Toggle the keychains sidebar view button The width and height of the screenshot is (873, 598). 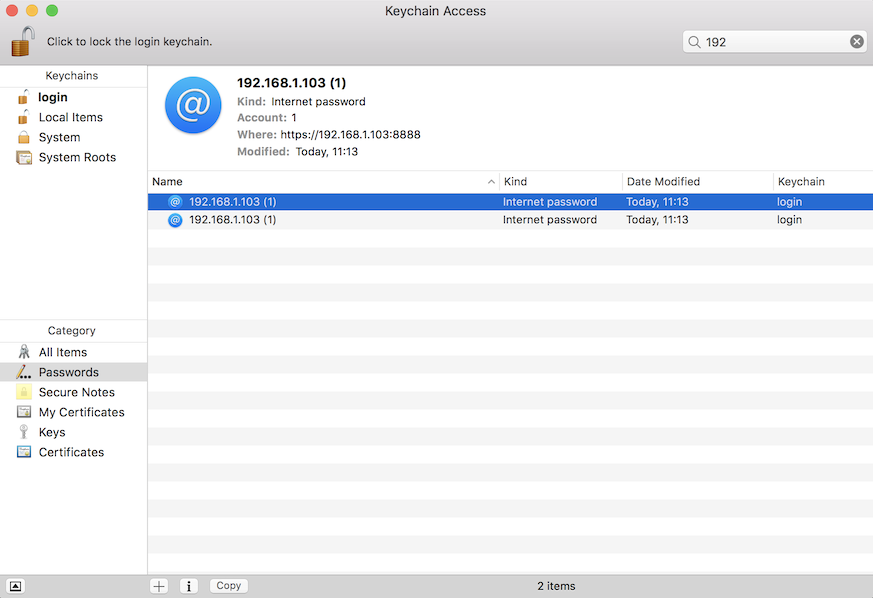(x=16, y=586)
